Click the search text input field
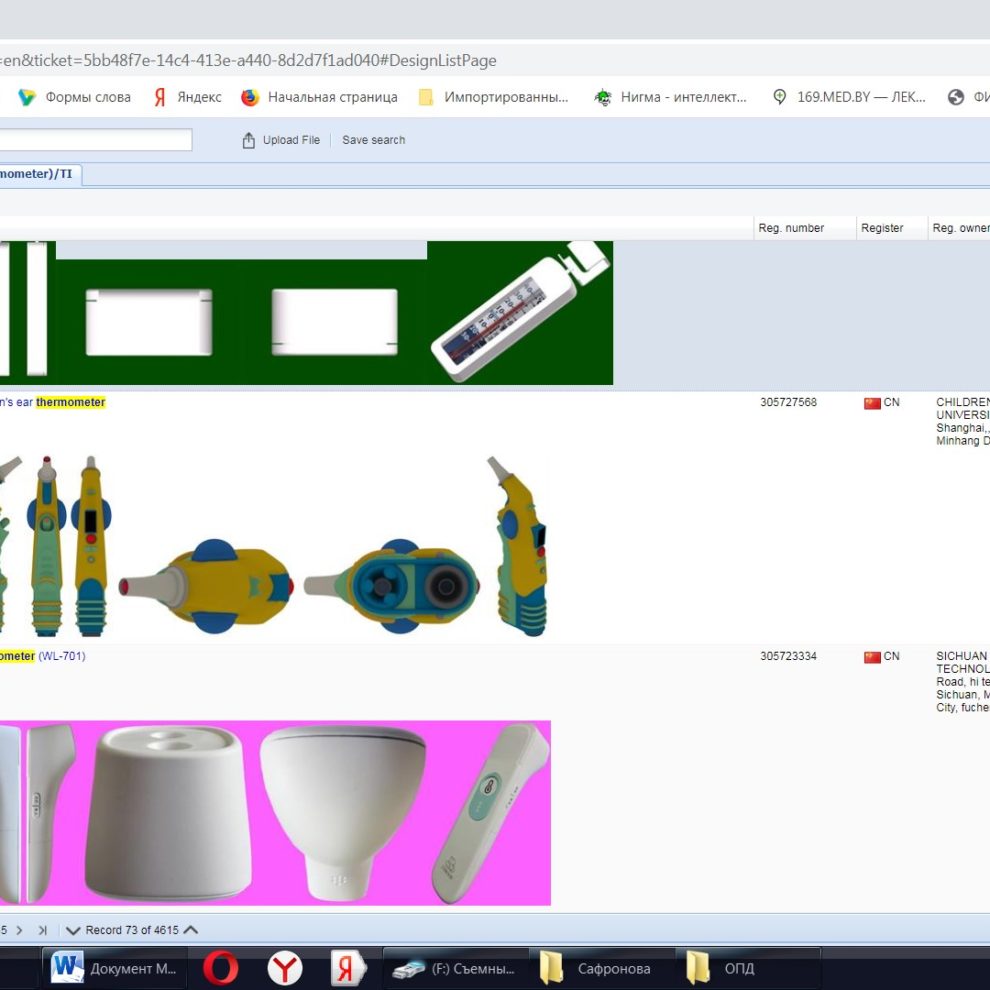This screenshot has width=990, height=990. pos(95,140)
